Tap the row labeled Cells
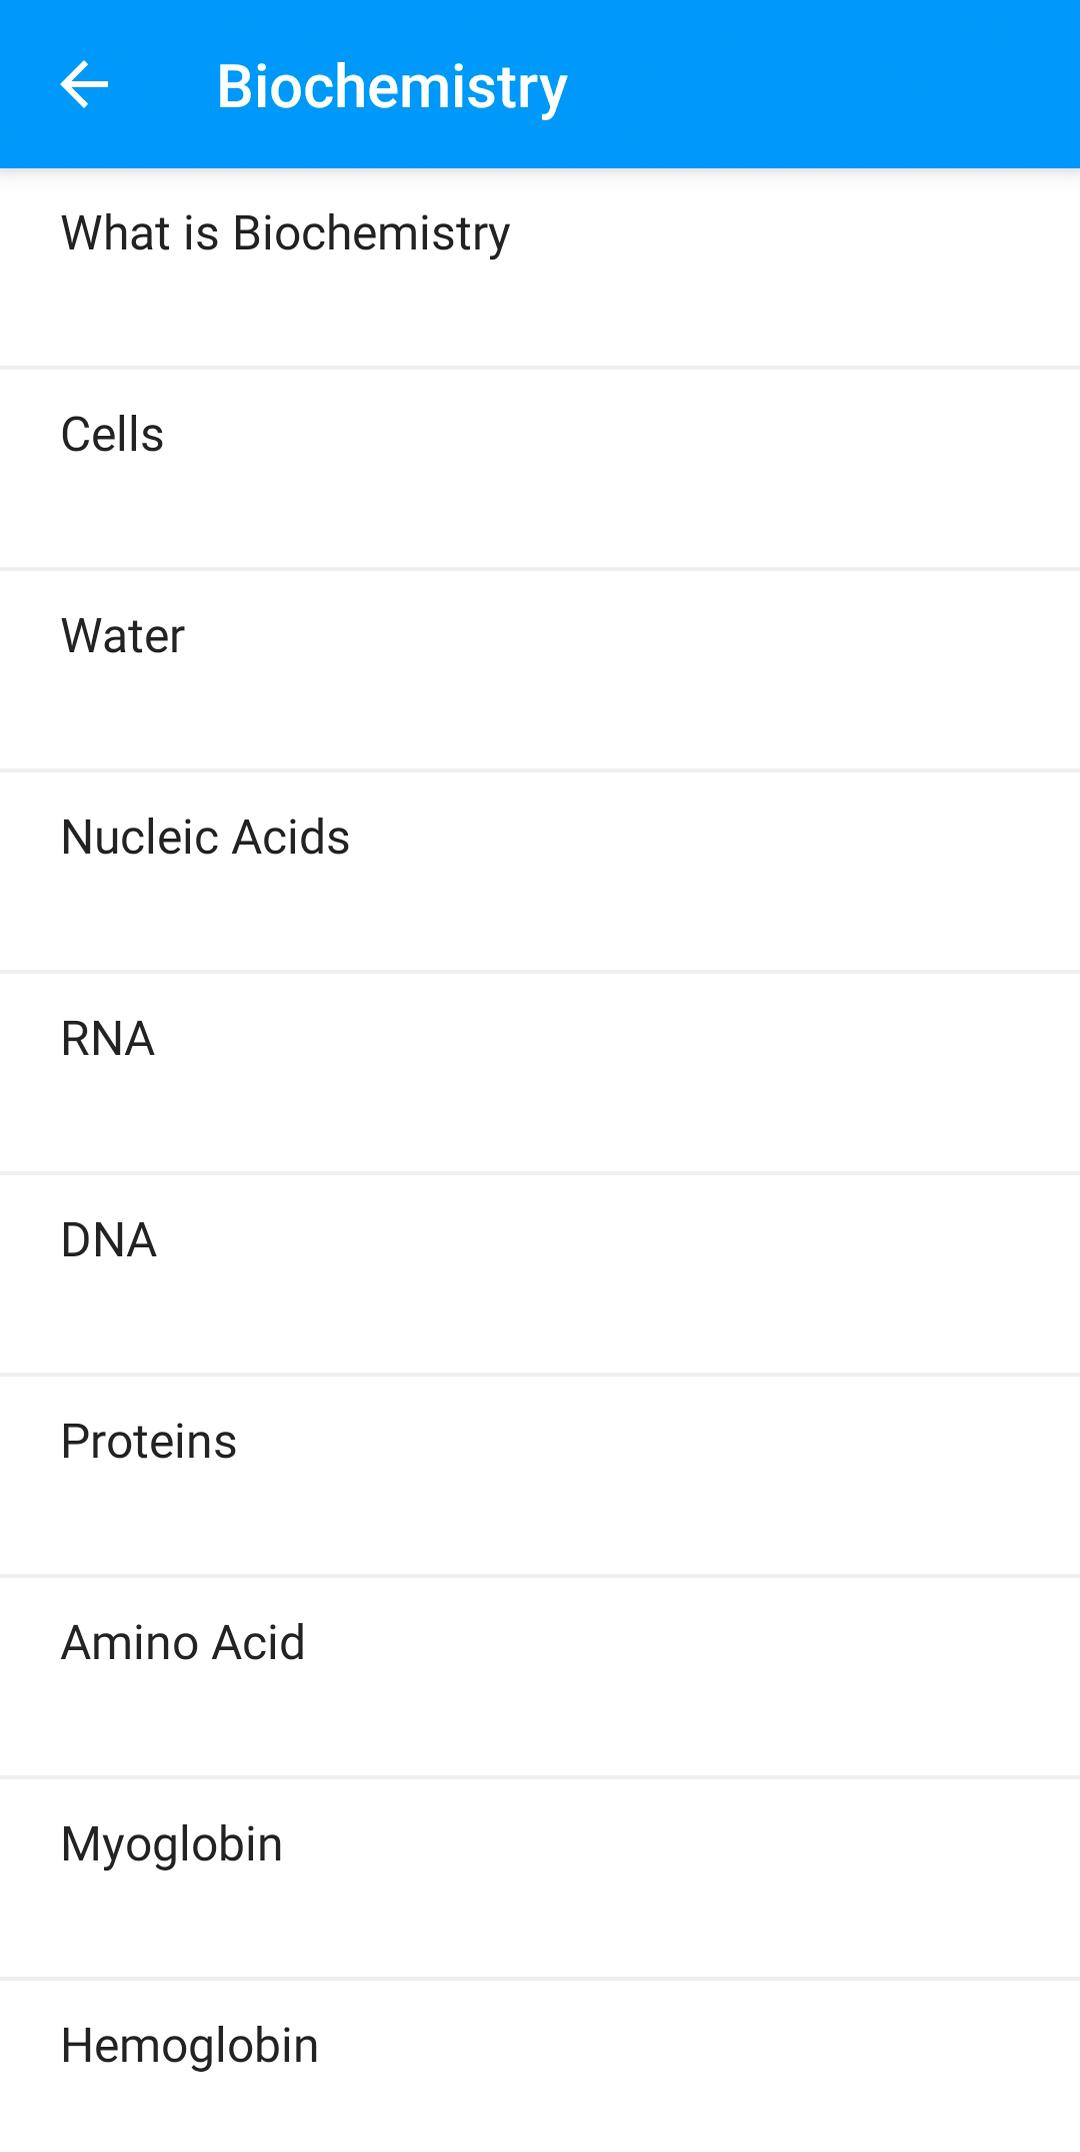This screenshot has height=2152, width=1080. click(x=540, y=468)
